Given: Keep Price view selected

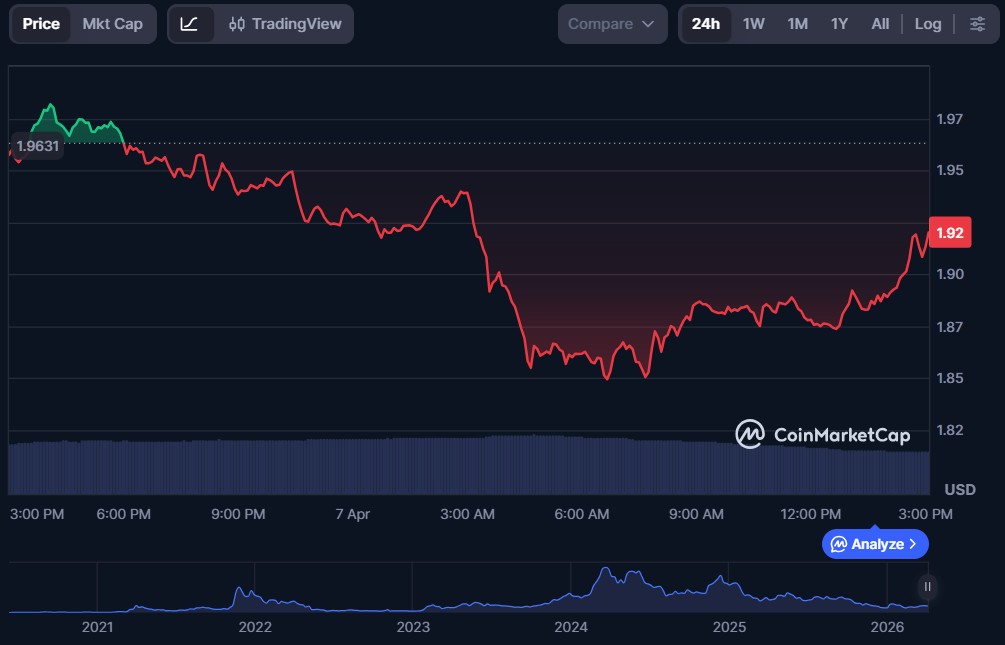Looking at the screenshot, I should pos(40,23).
